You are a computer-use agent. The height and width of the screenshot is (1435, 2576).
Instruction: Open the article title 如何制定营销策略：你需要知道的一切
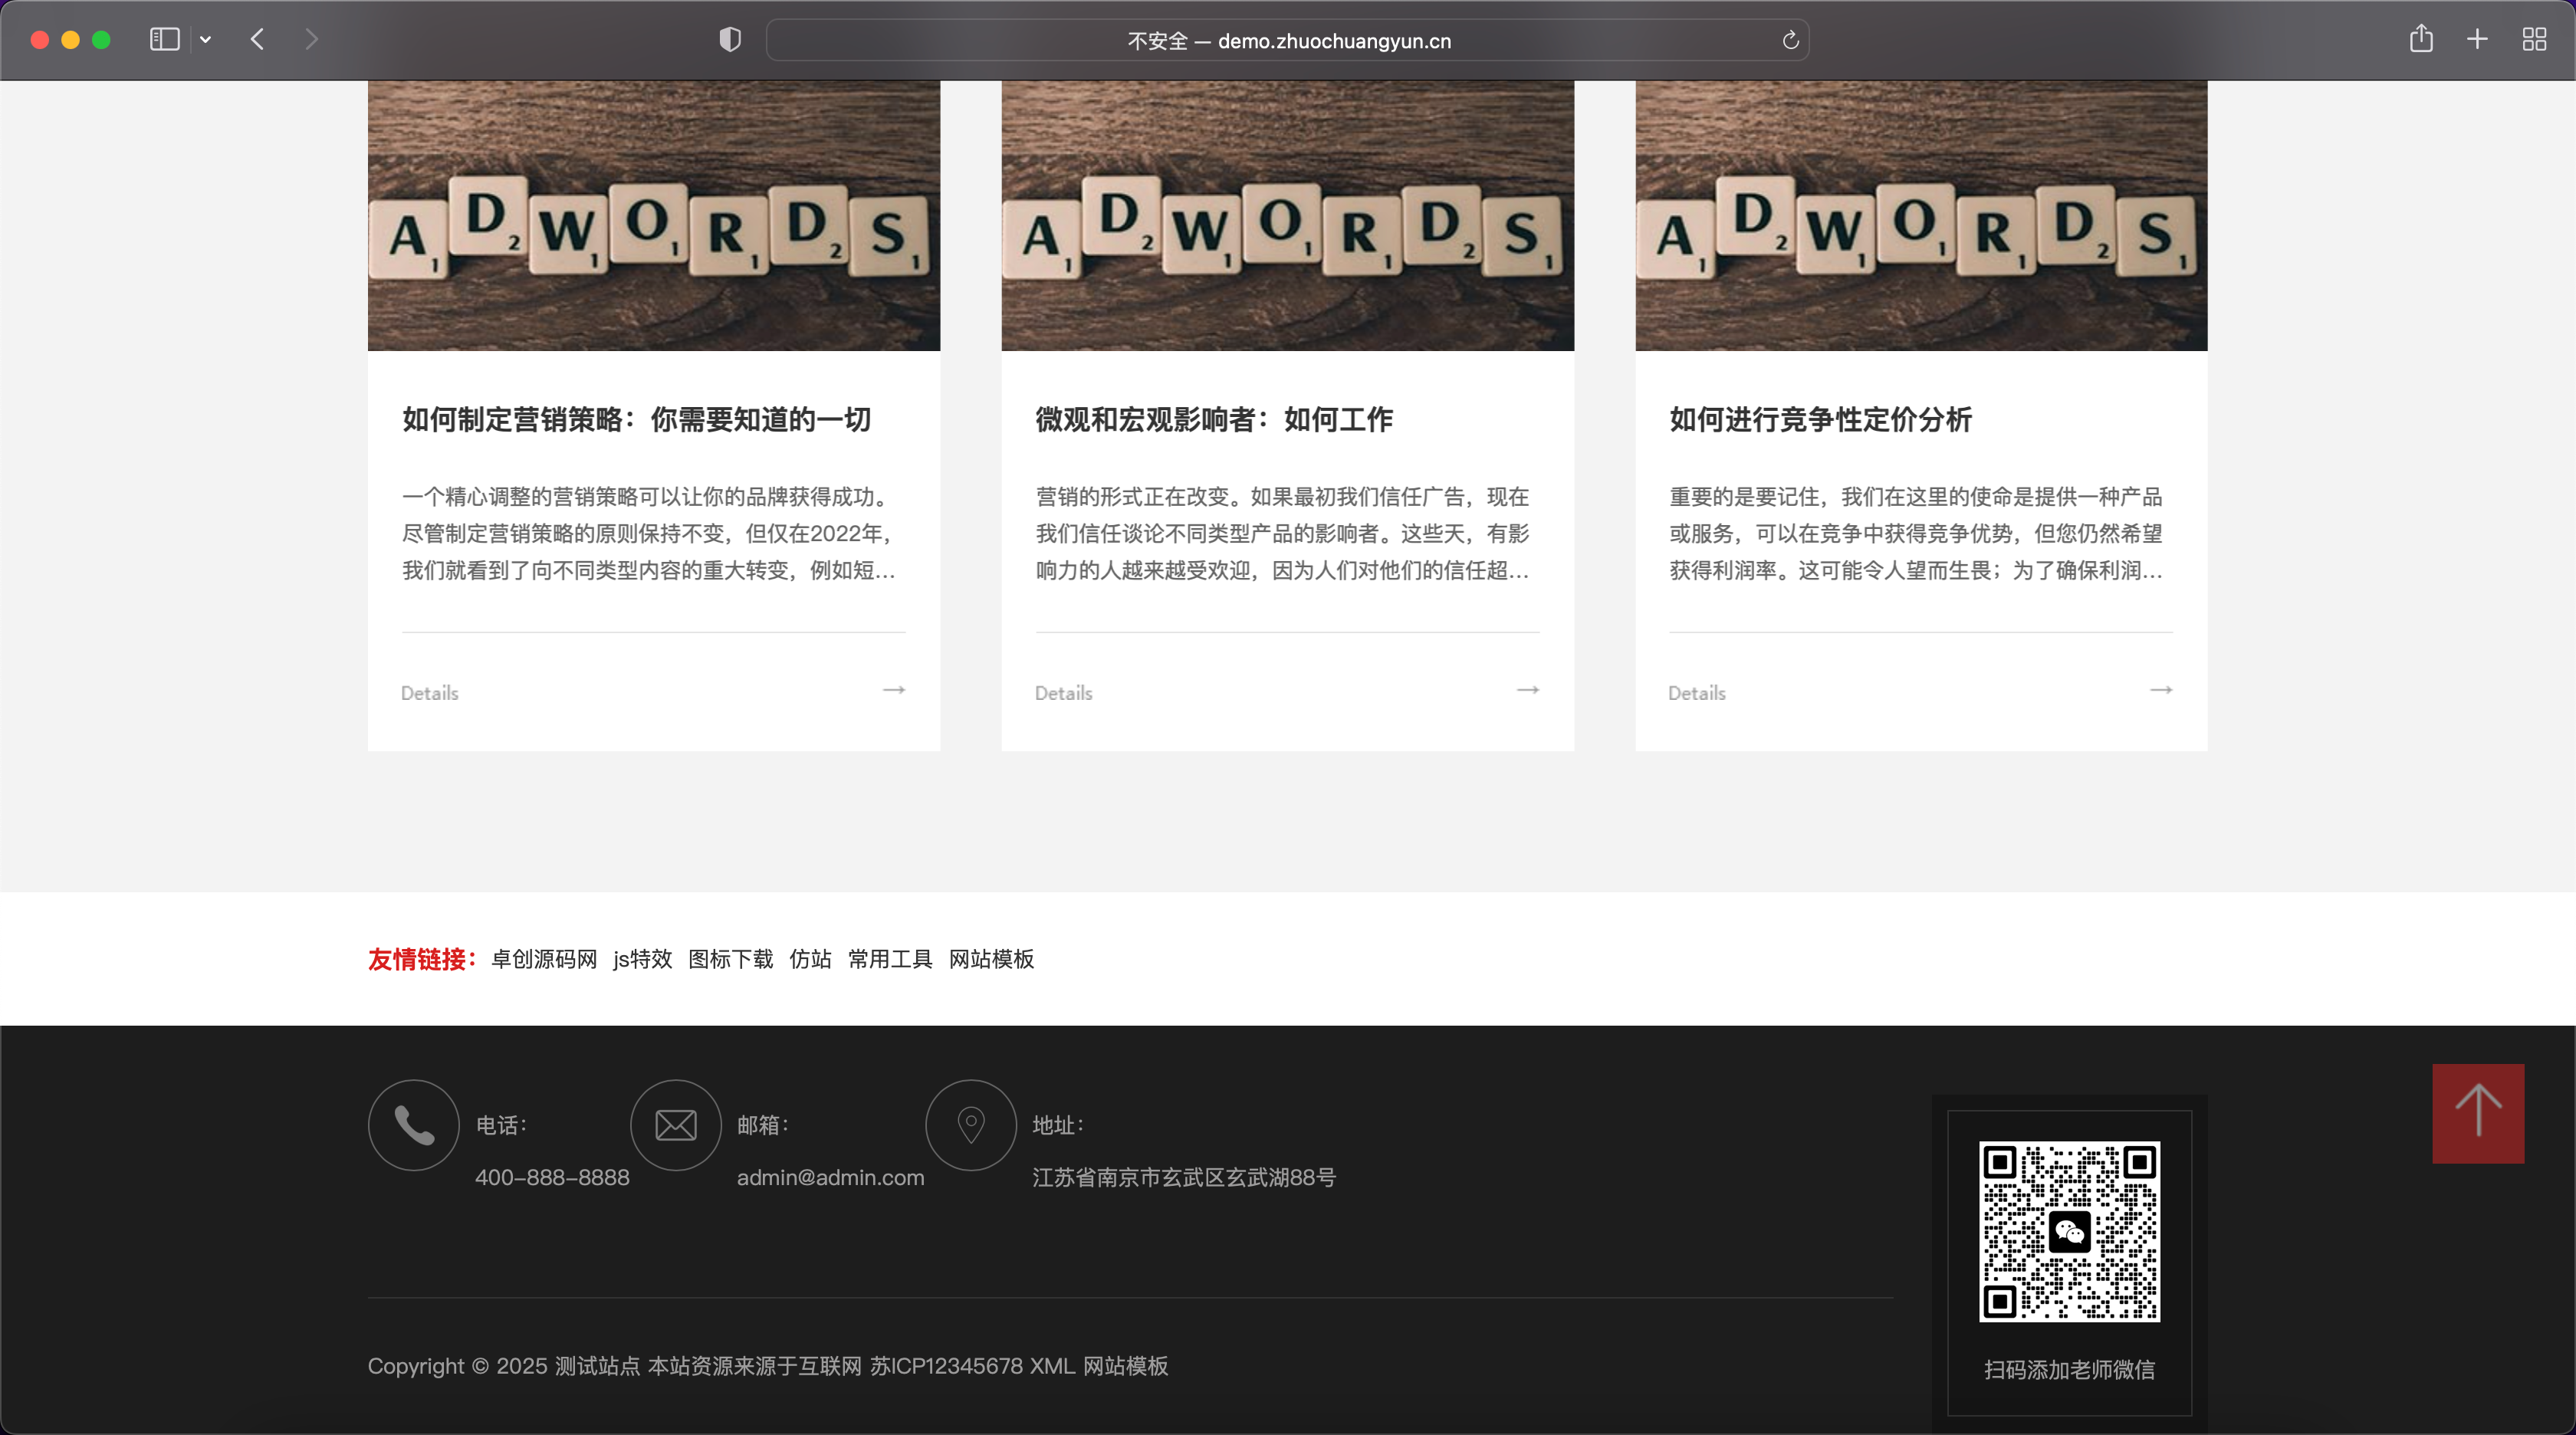coord(636,420)
